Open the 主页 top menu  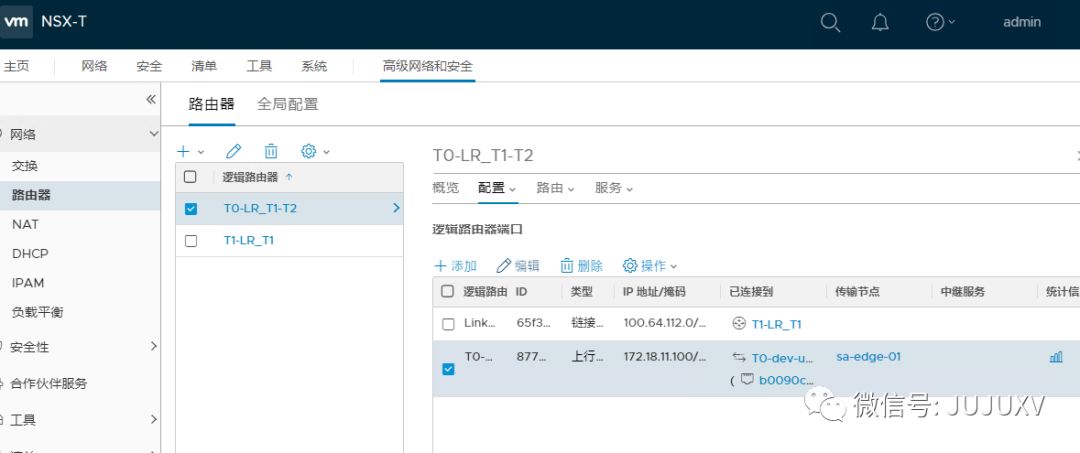[17, 66]
